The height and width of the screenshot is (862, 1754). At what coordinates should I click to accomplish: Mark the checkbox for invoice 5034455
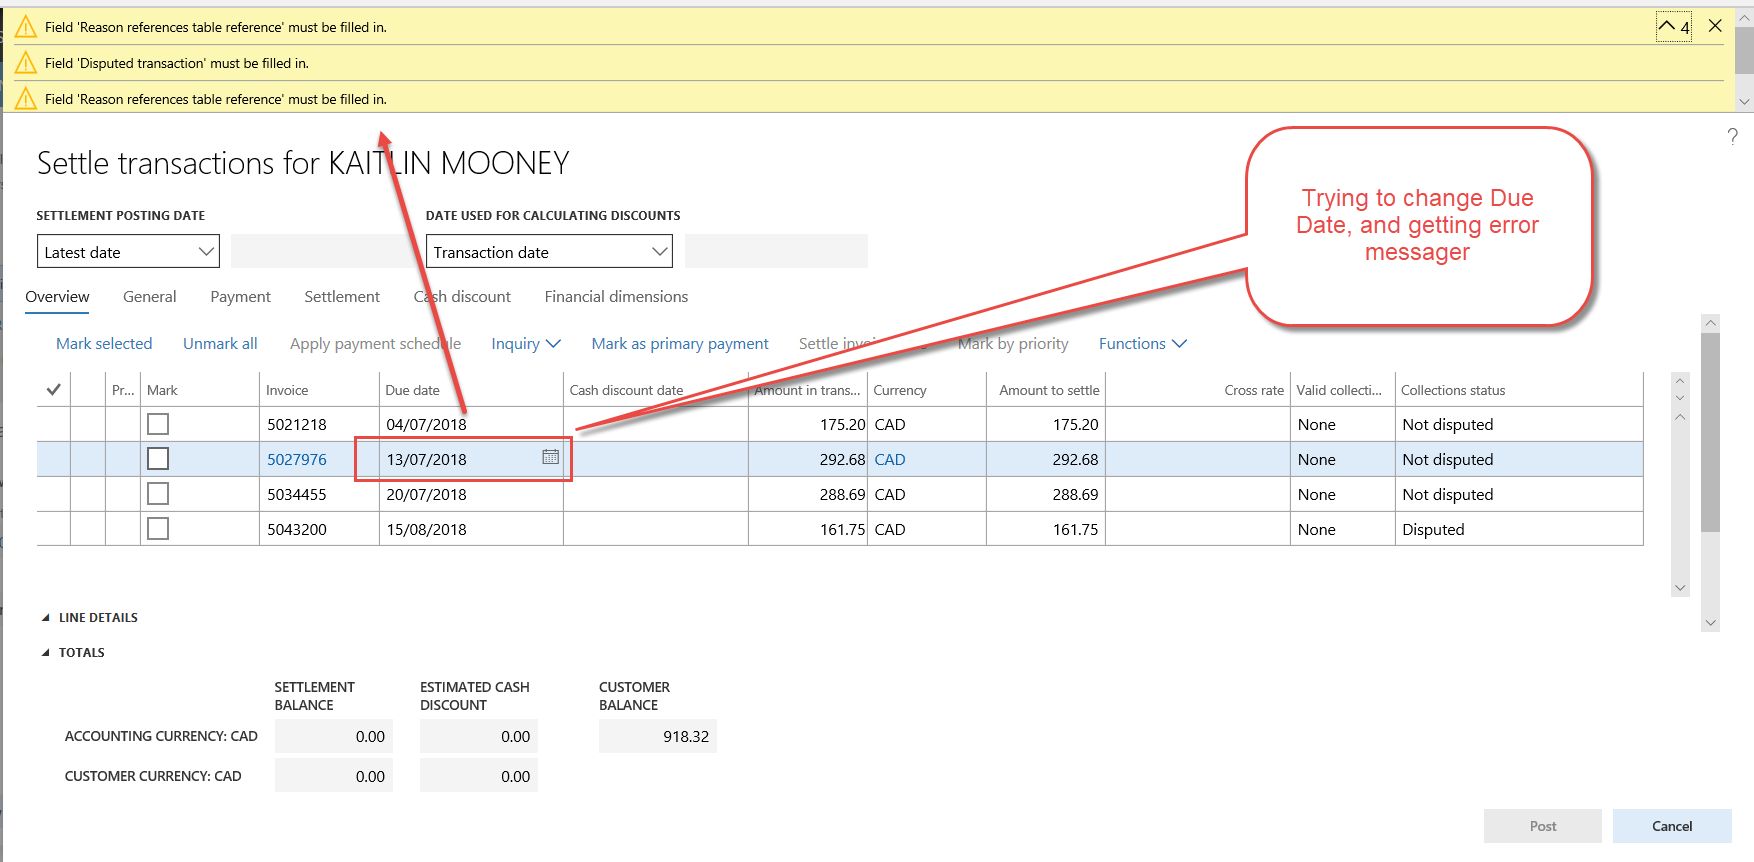click(x=158, y=494)
